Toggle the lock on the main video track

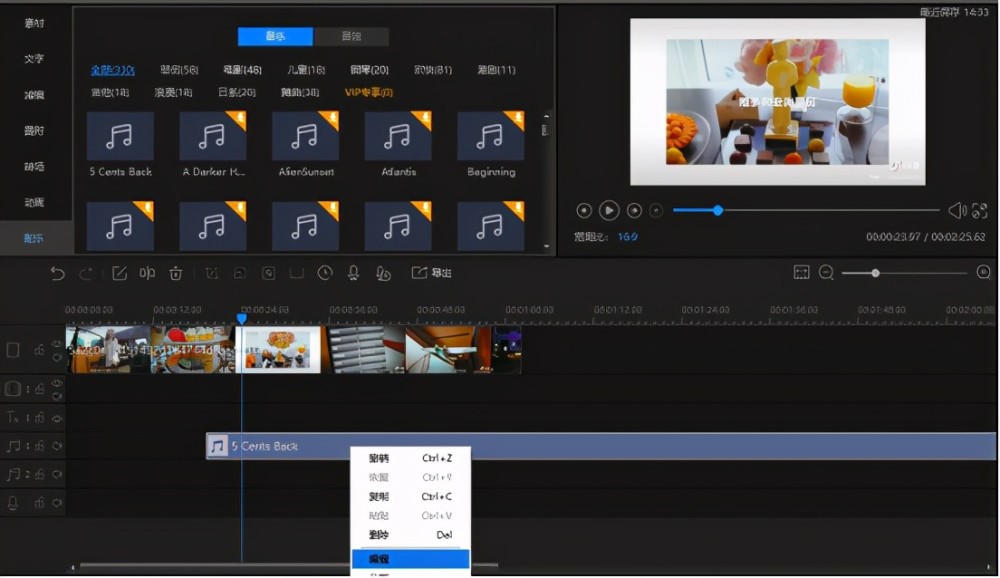click(40, 350)
